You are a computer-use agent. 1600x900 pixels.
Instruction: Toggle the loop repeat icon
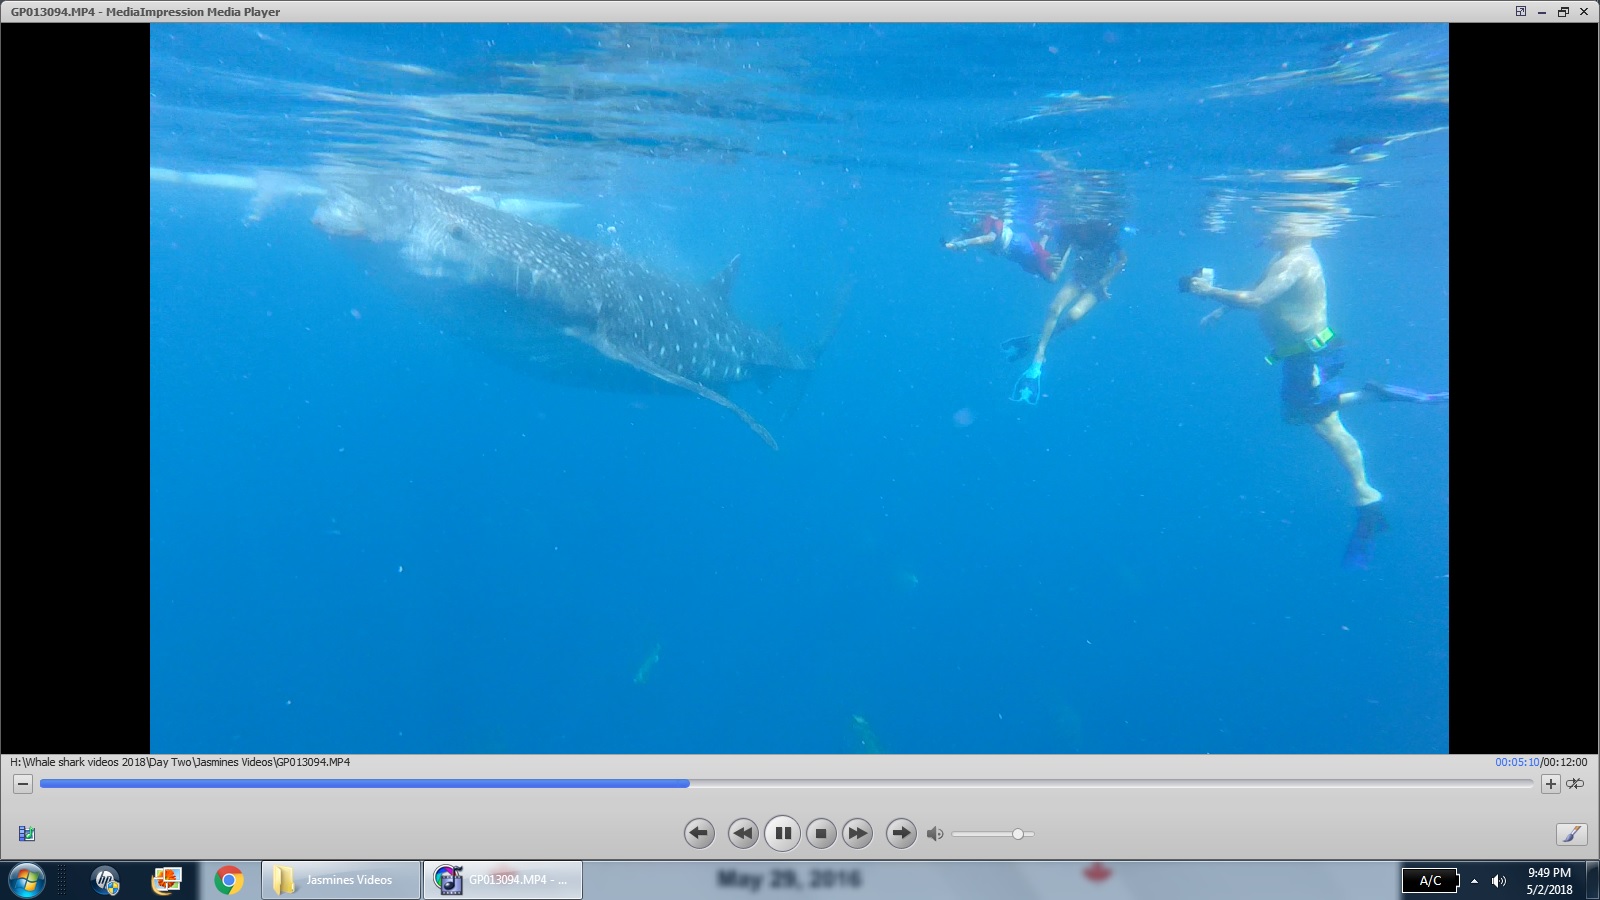pyautogui.click(x=1575, y=784)
